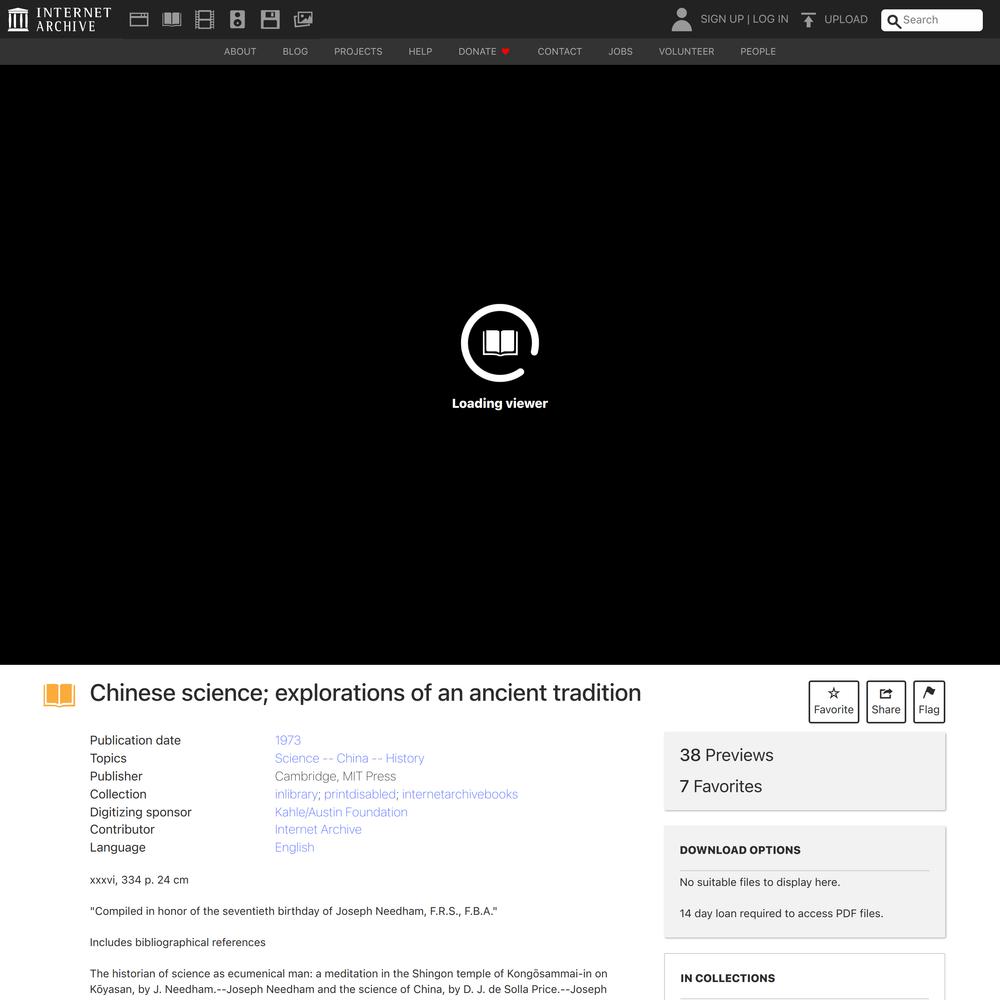Open the CONTACT menu item
1000x1000 pixels.
[x=560, y=52]
